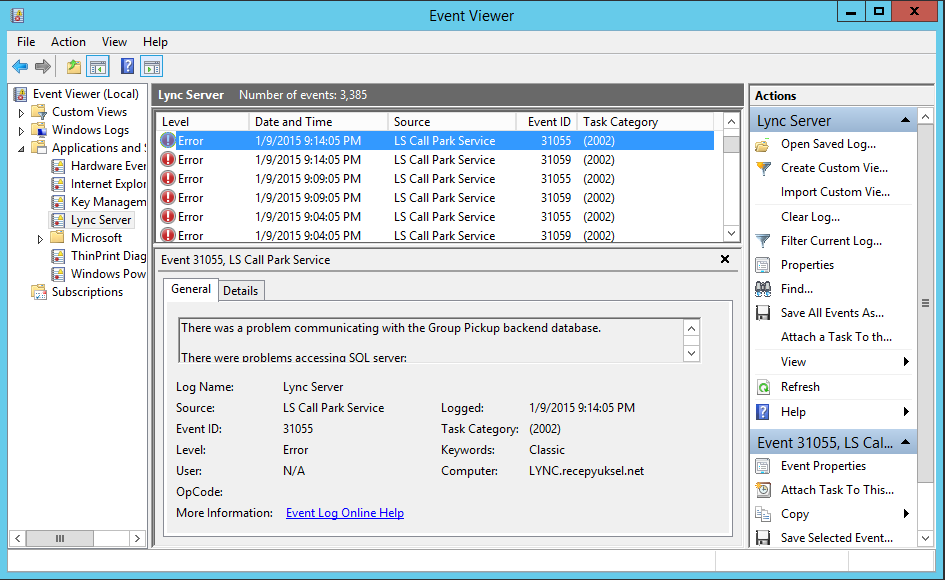Switch to the Details tab
Image resolution: width=945 pixels, height=580 pixels.
[x=240, y=291]
